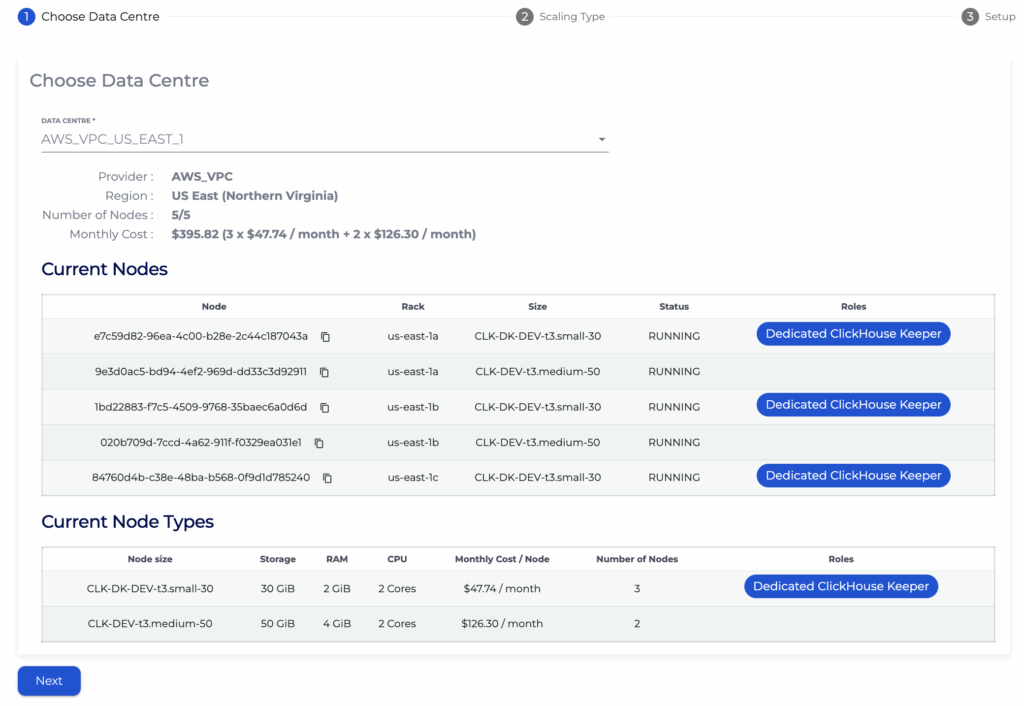1024x706 pixels.
Task: Click the step 1 circle icon
Action: pyautogui.click(x=26, y=17)
